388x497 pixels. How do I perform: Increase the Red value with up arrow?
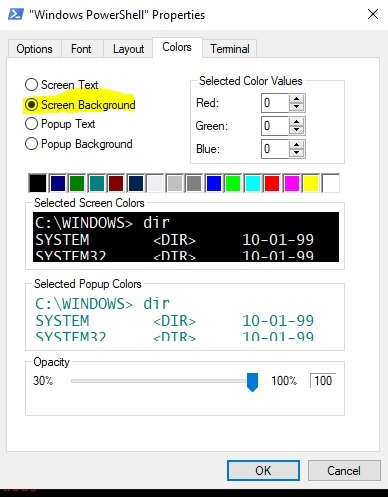(x=296, y=99)
